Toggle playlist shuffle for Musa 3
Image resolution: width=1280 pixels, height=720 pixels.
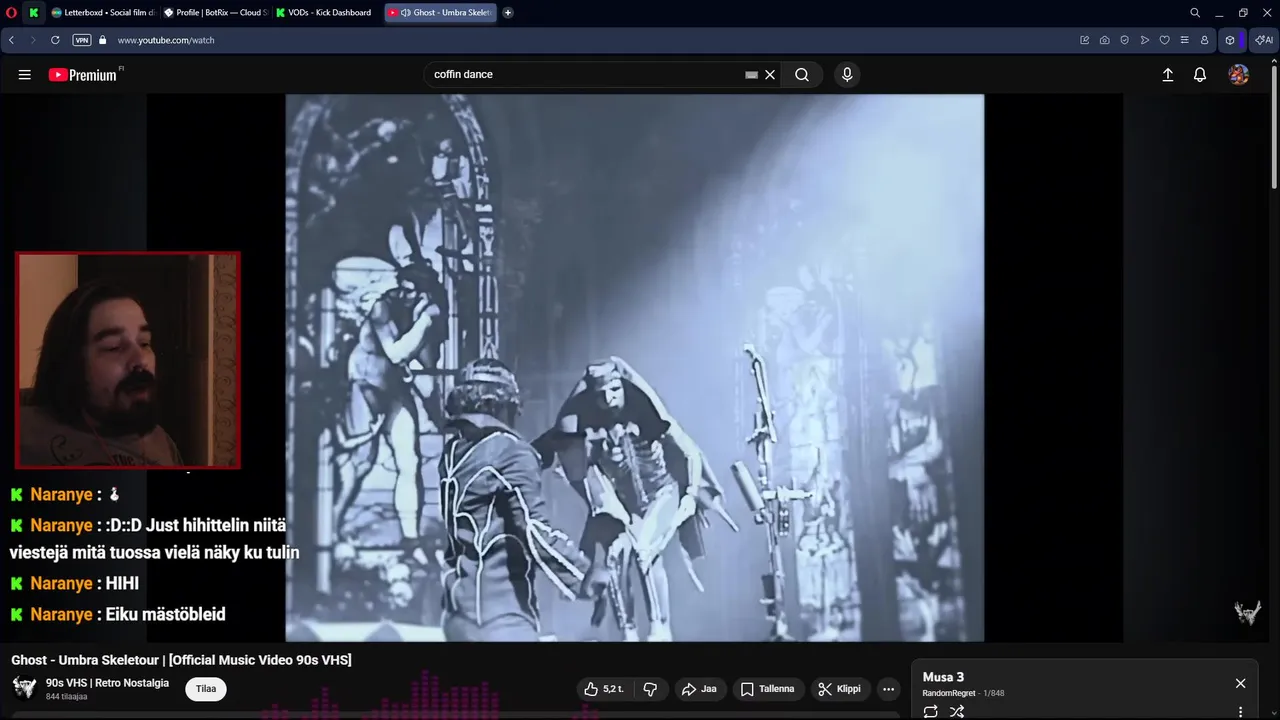(x=957, y=711)
